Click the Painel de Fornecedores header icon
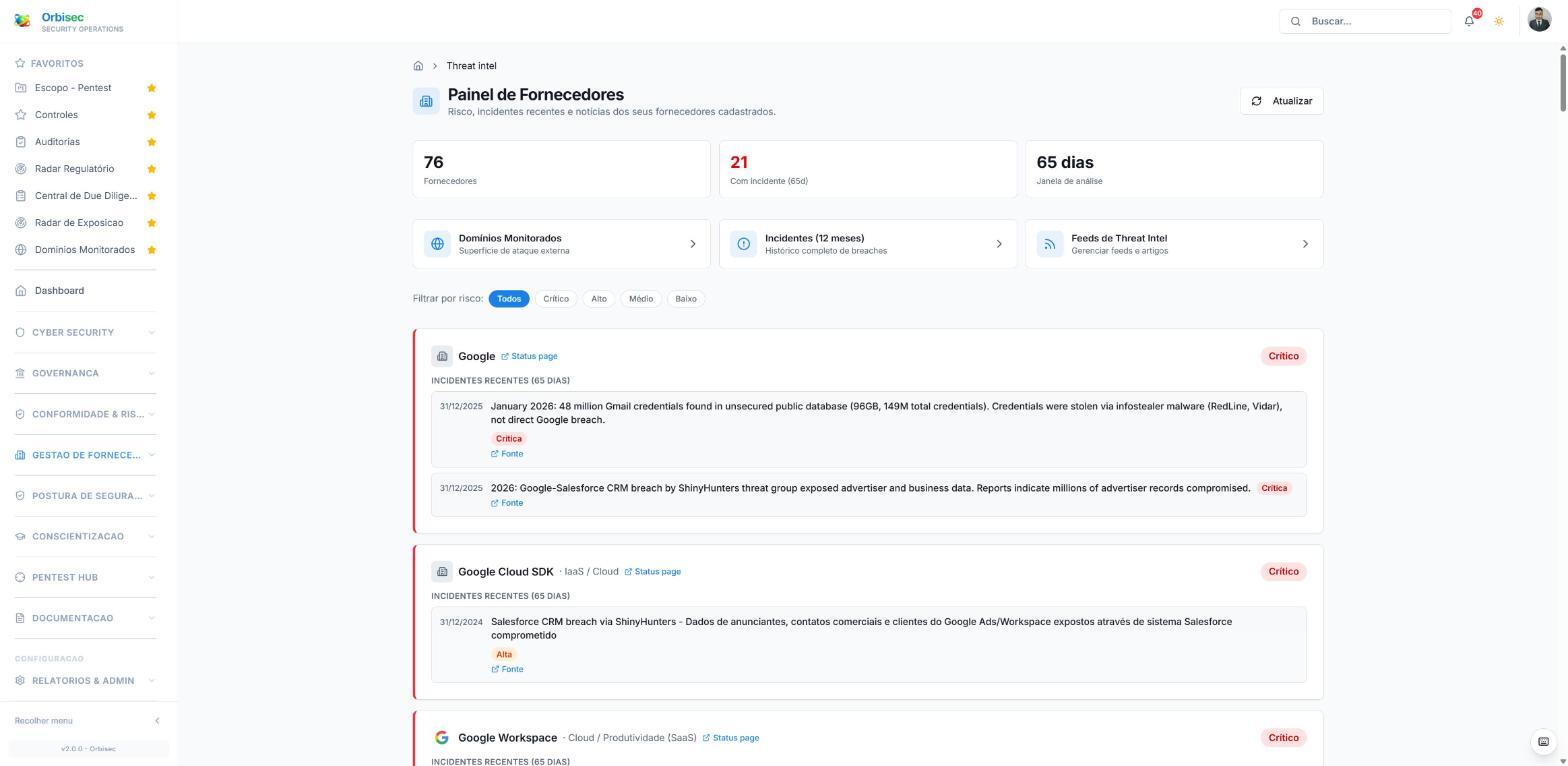The image size is (1568, 766). coord(426,101)
